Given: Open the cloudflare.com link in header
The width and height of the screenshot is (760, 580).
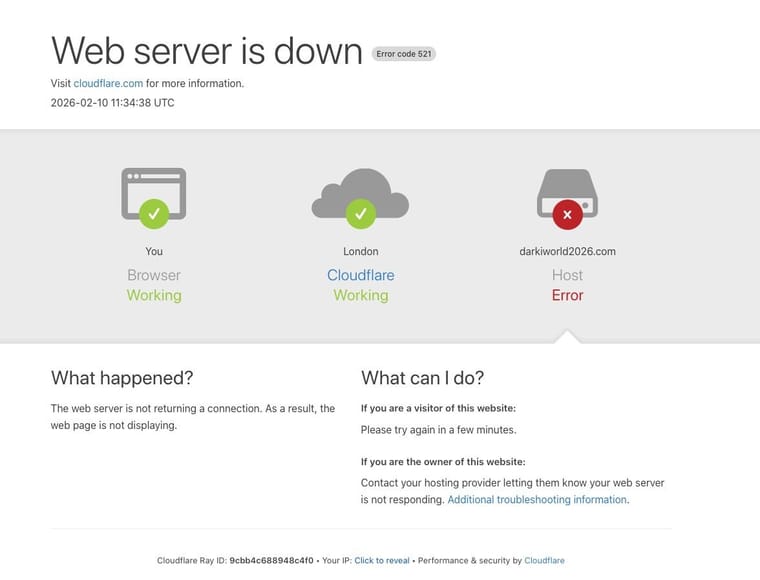Looking at the screenshot, I should pyautogui.click(x=108, y=84).
